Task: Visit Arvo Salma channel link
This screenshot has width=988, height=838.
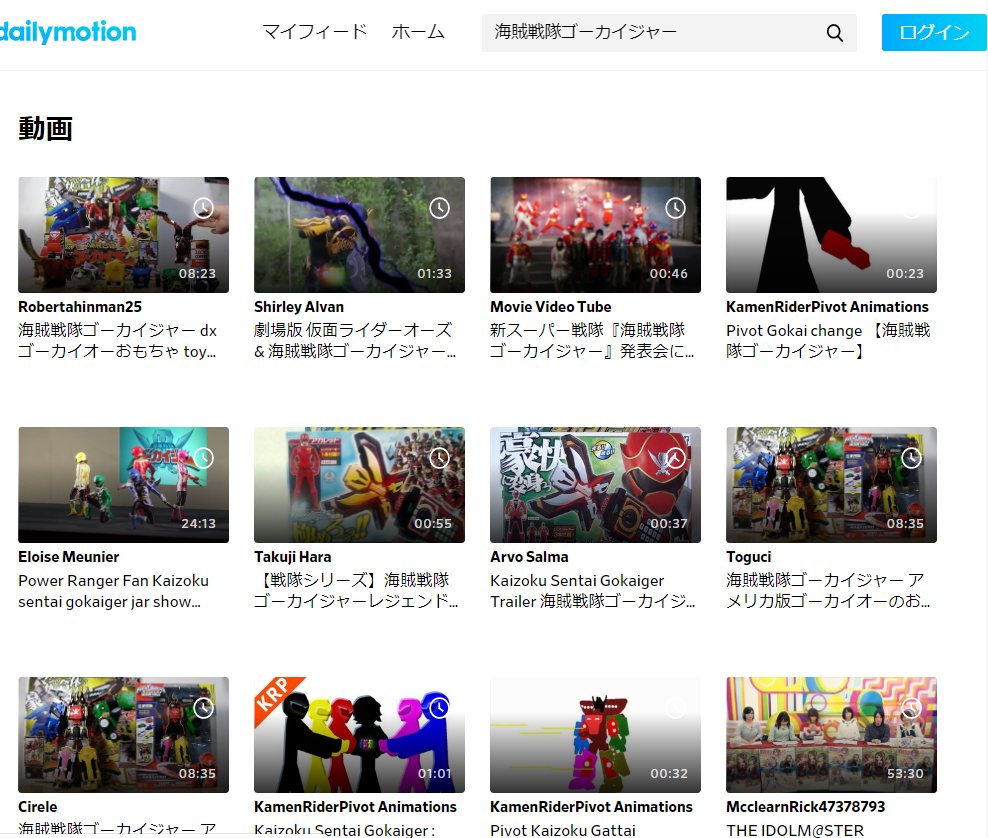Action: (529, 557)
